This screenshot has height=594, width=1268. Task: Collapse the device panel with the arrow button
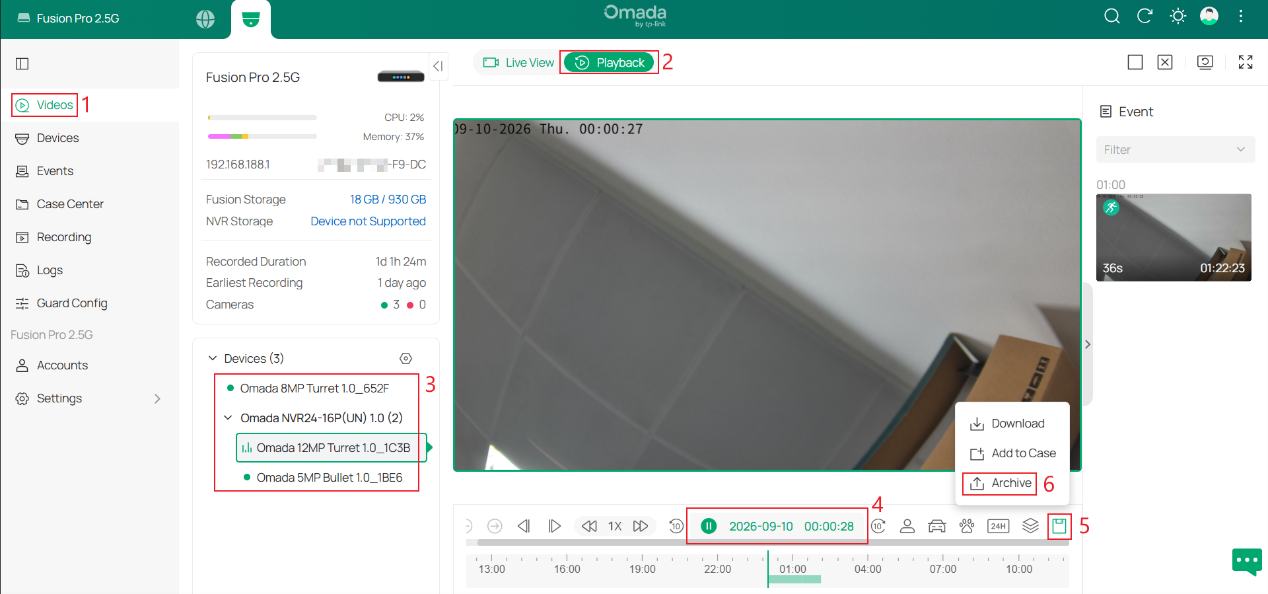pos(437,65)
